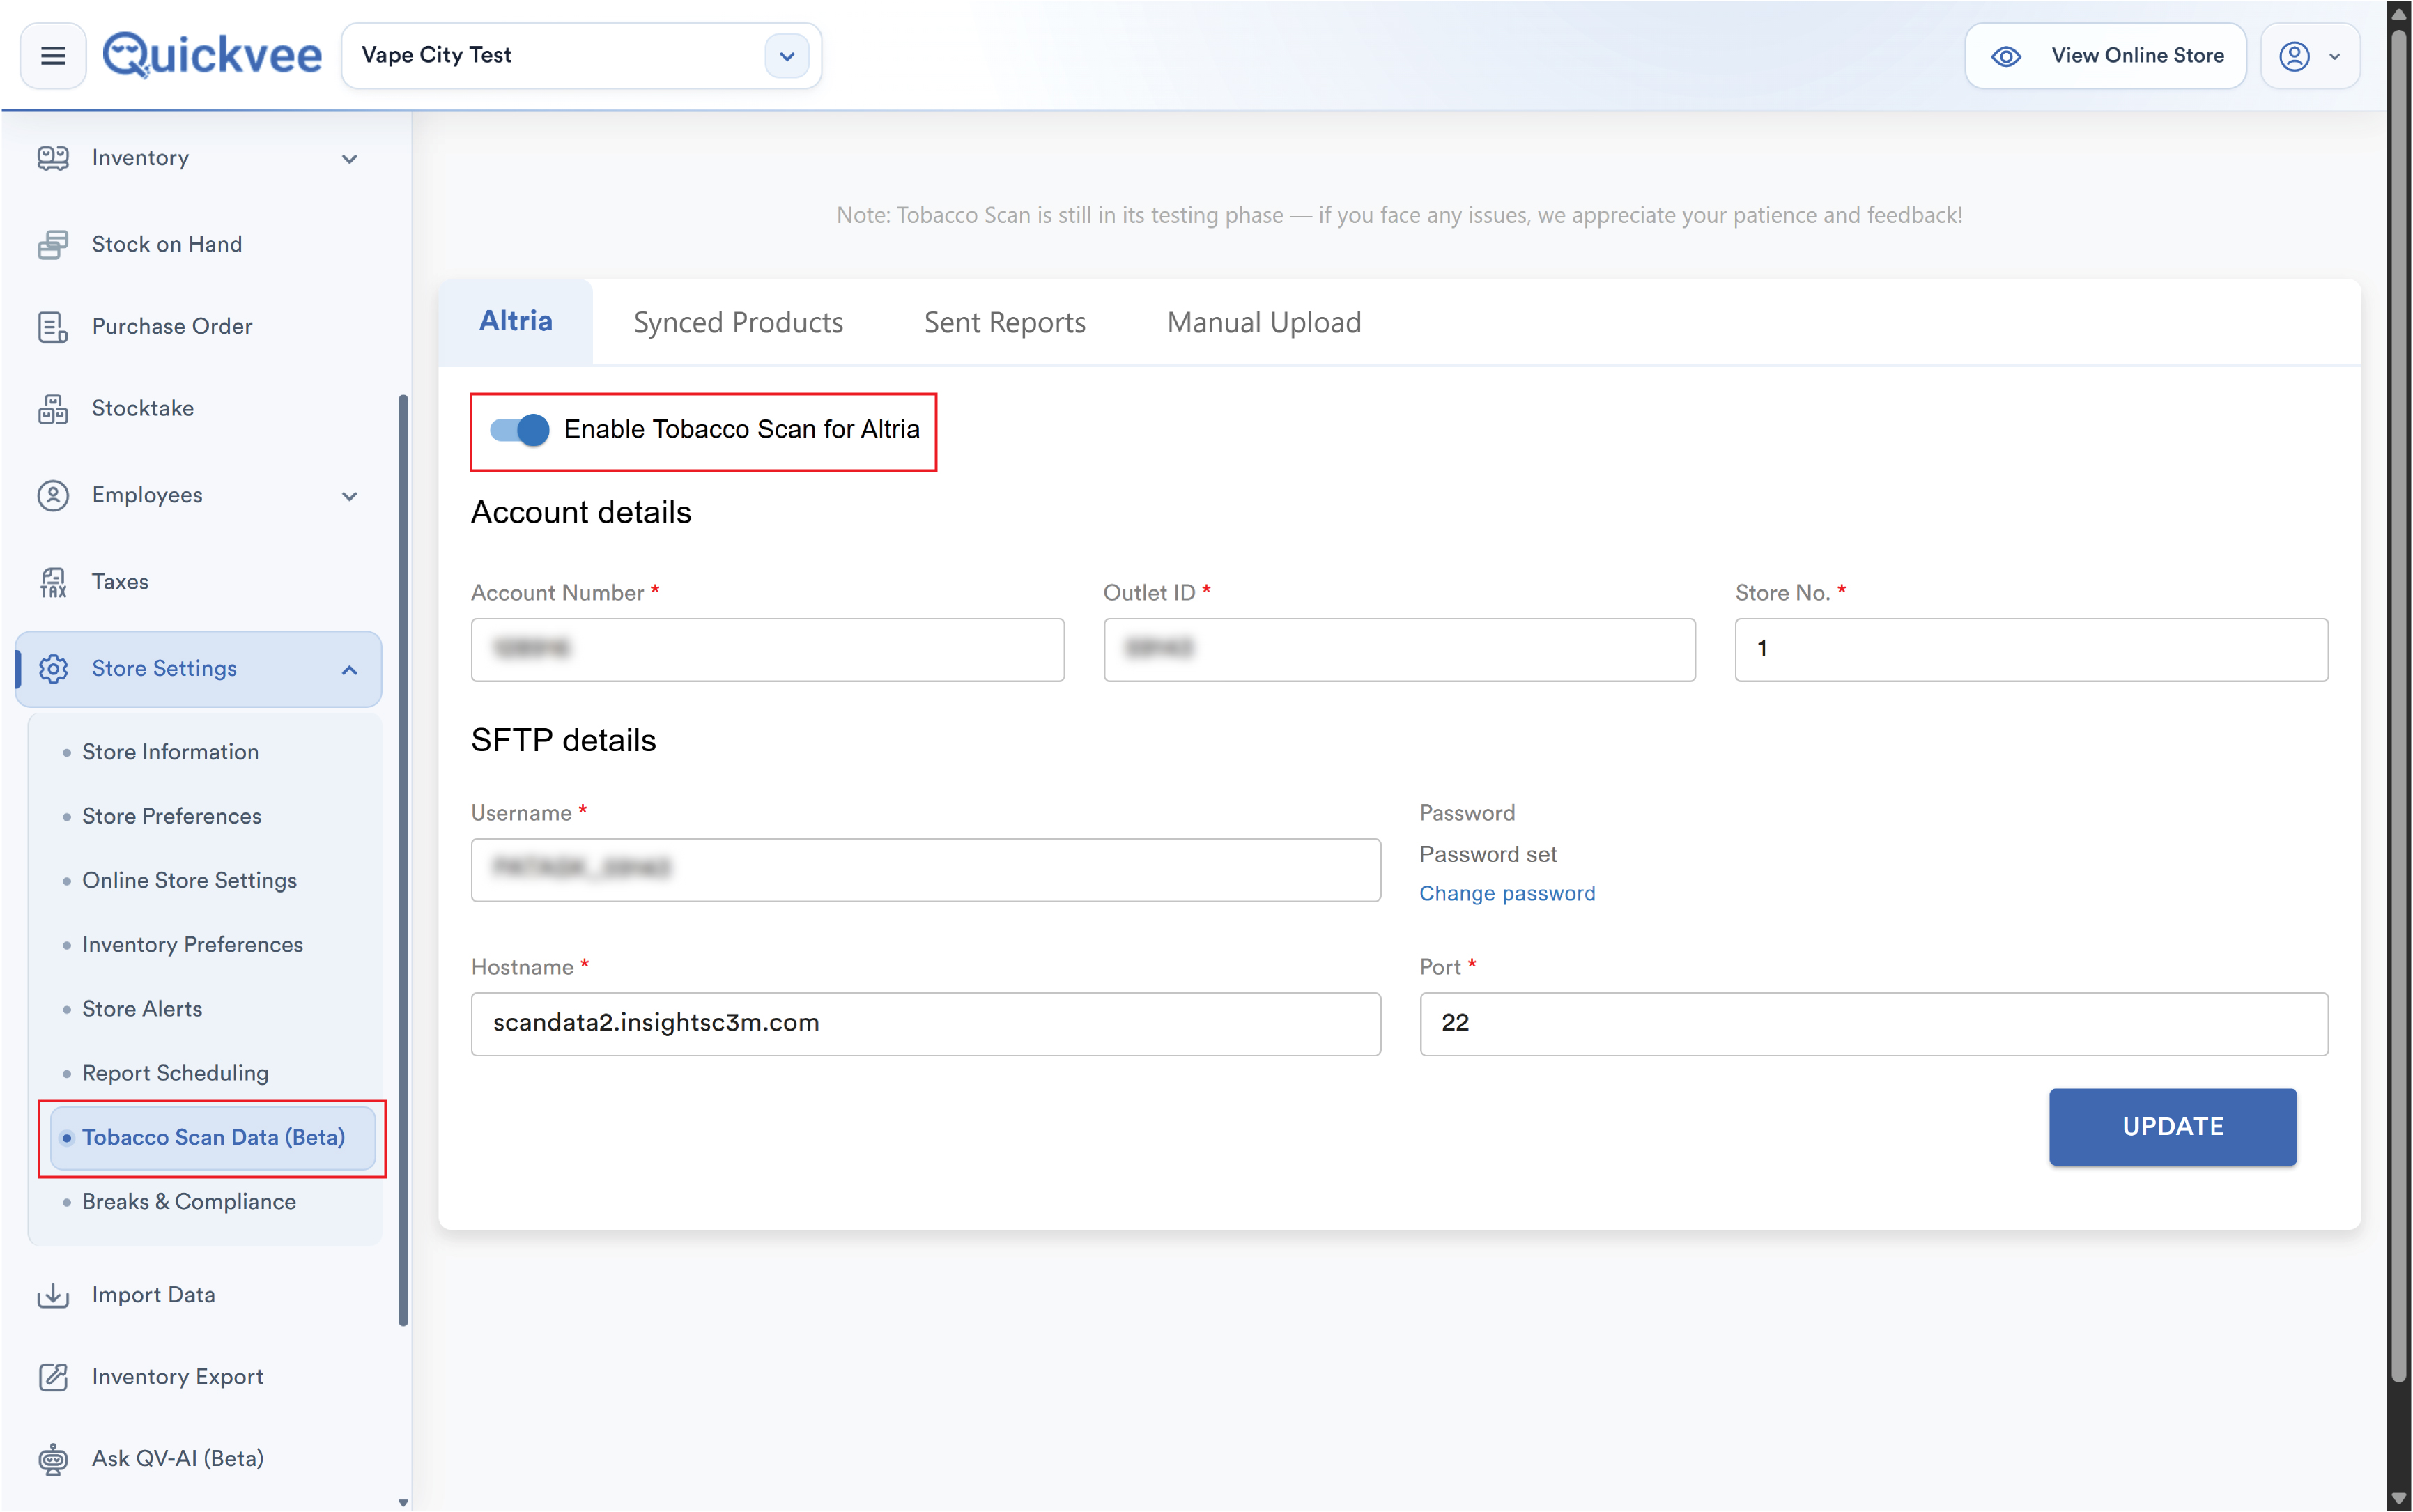The width and height of the screenshot is (2413, 1512).
Task: Click the Store No. field
Action: (x=2031, y=650)
